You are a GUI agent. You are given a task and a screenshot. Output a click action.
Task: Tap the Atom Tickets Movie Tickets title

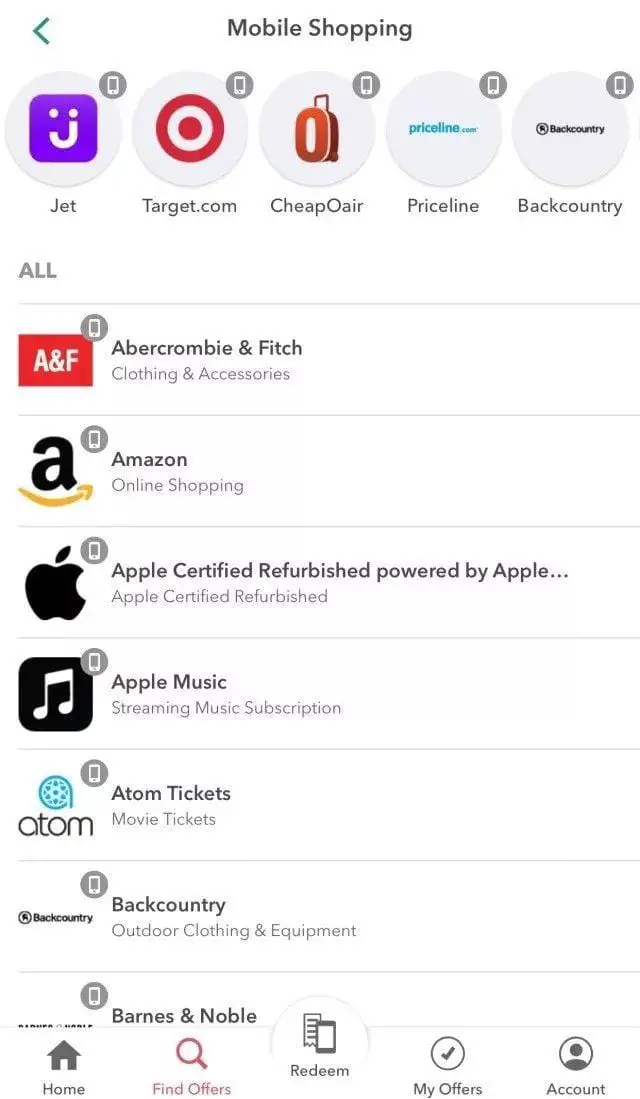(171, 793)
